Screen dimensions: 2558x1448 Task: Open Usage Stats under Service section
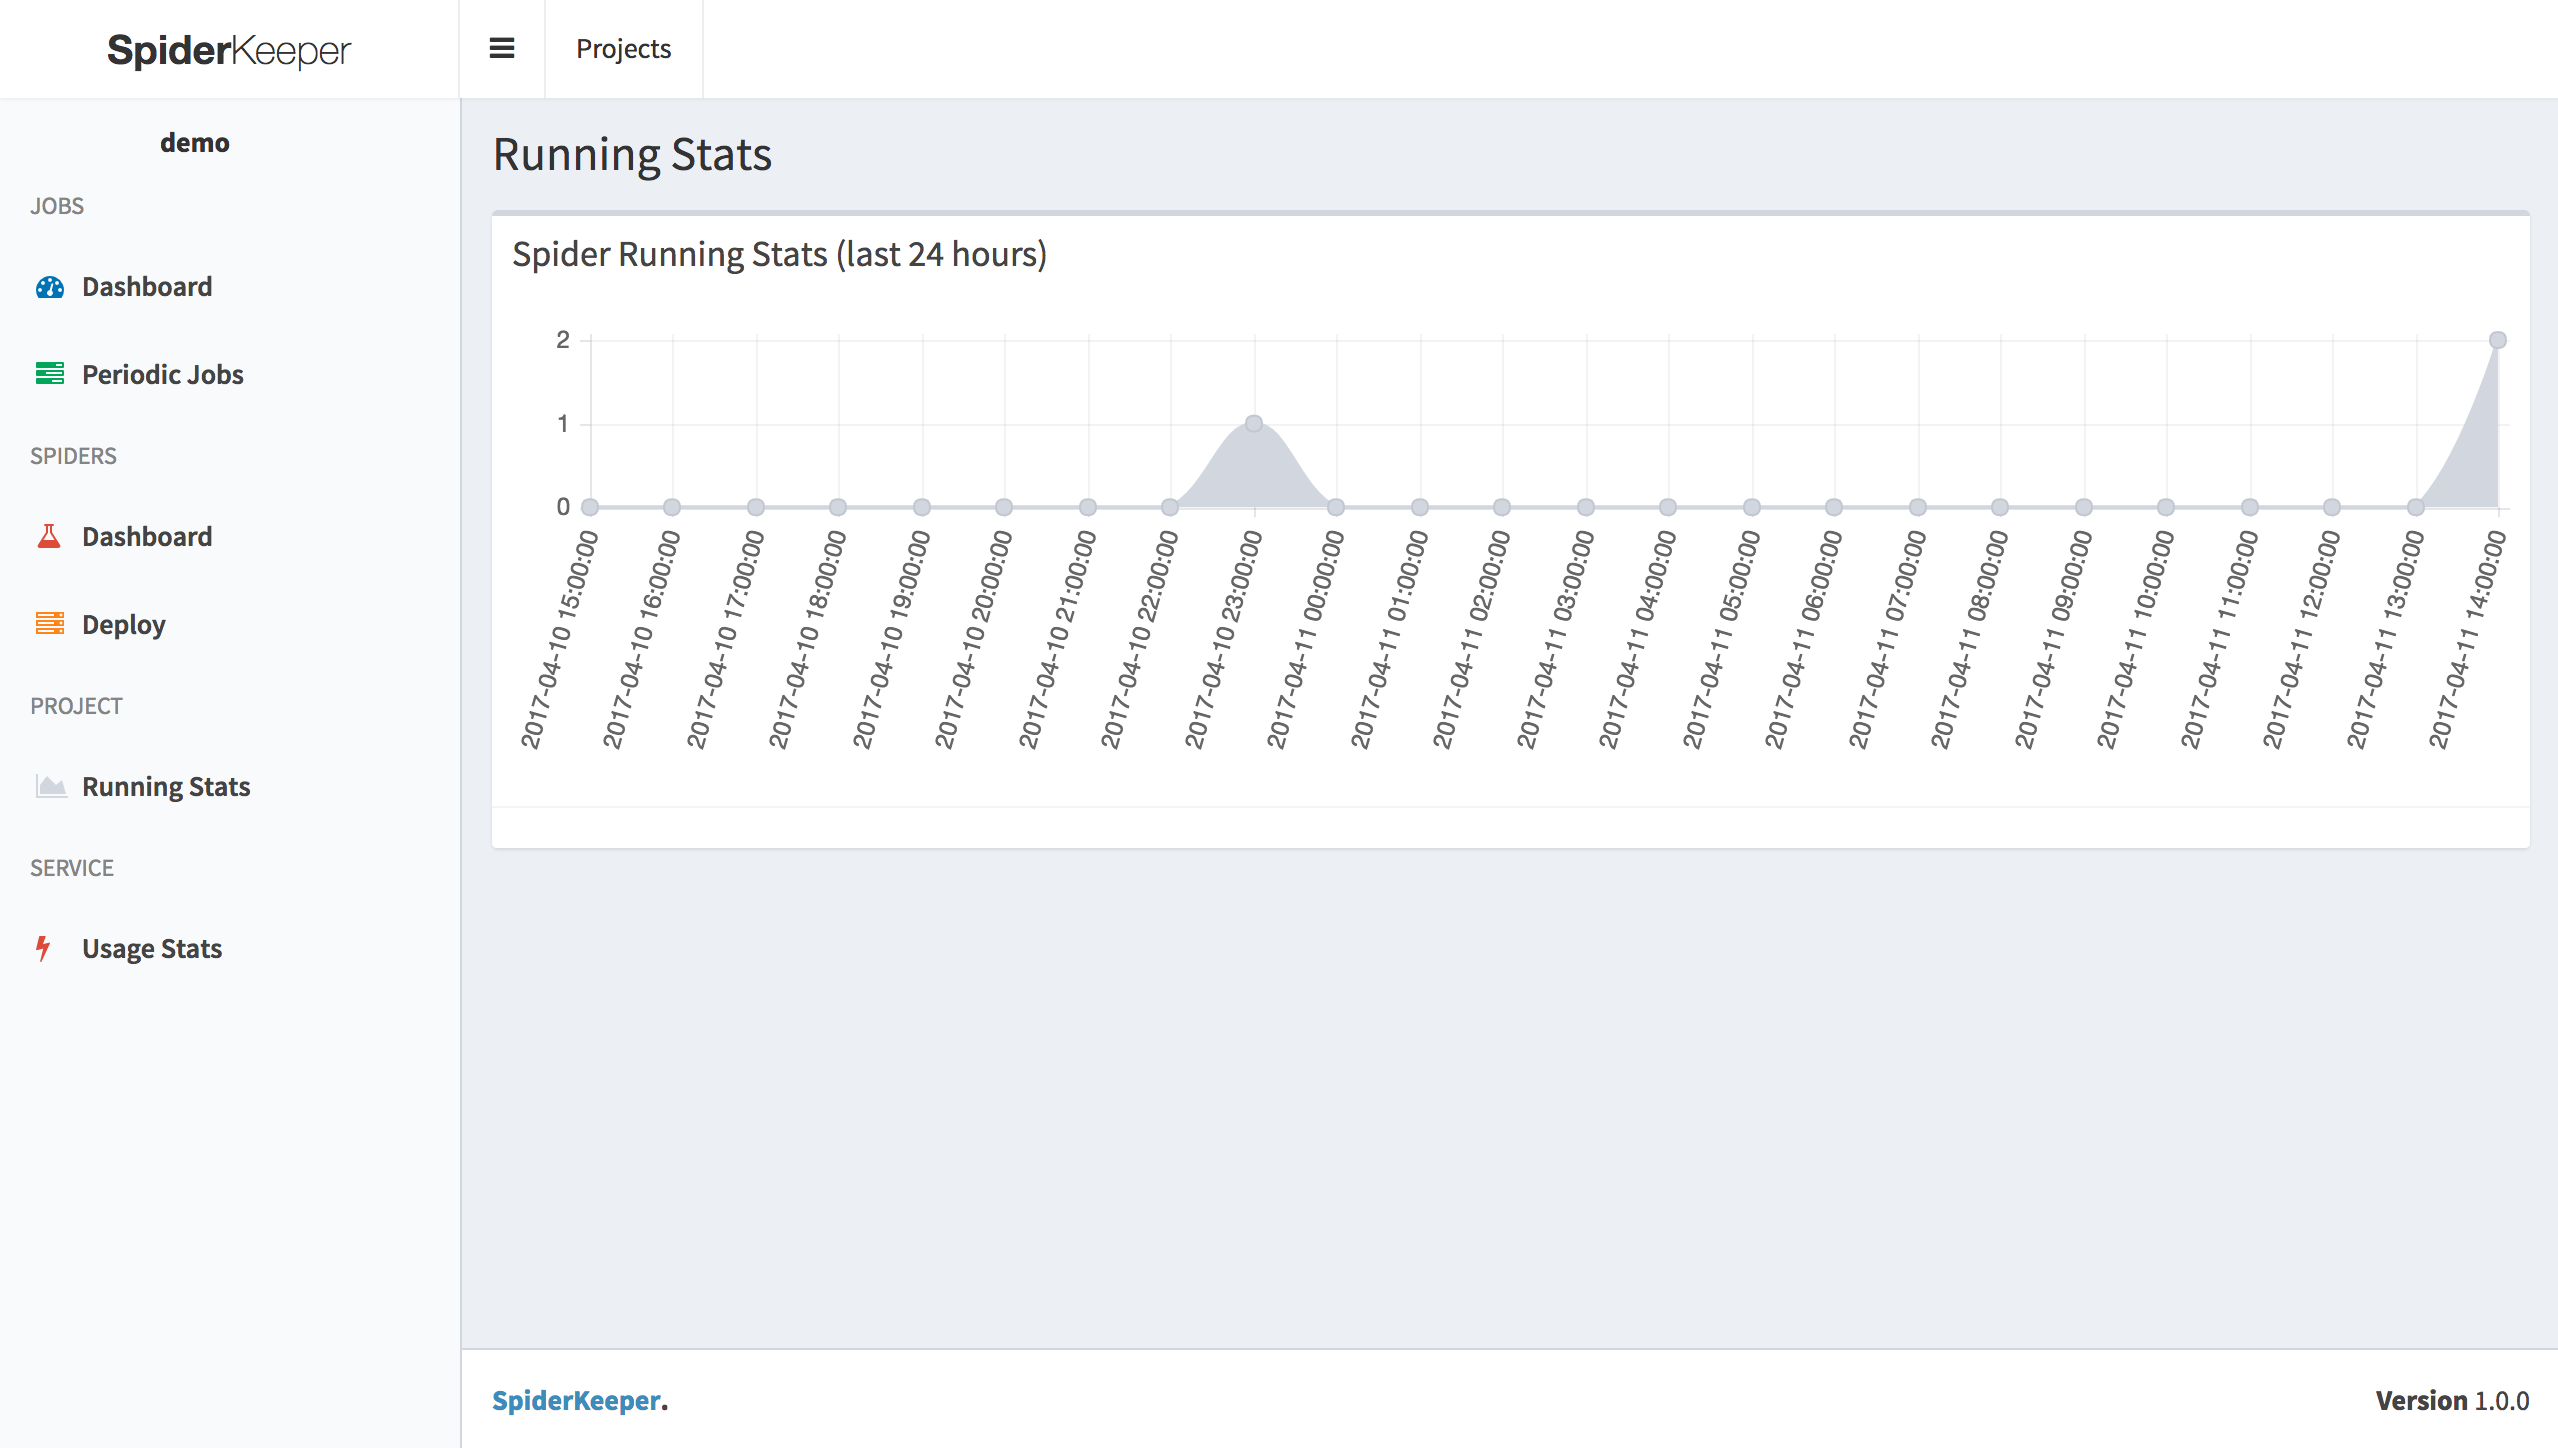pos(152,949)
